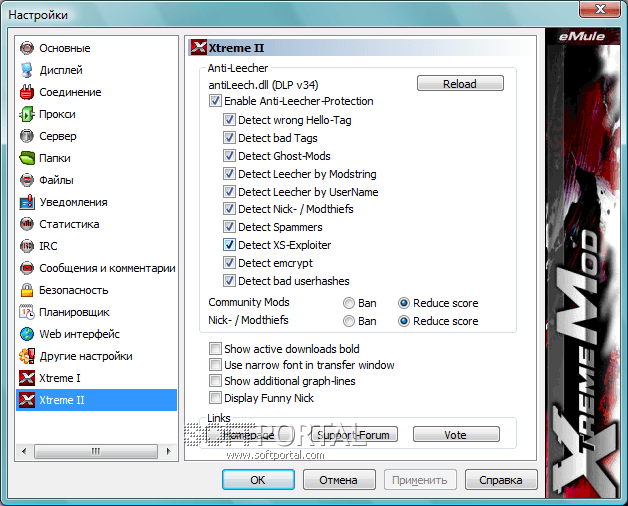Toggle Detect Leecher by Modstring checkbox
This screenshot has width=628, height=506.
coord(229,173)
